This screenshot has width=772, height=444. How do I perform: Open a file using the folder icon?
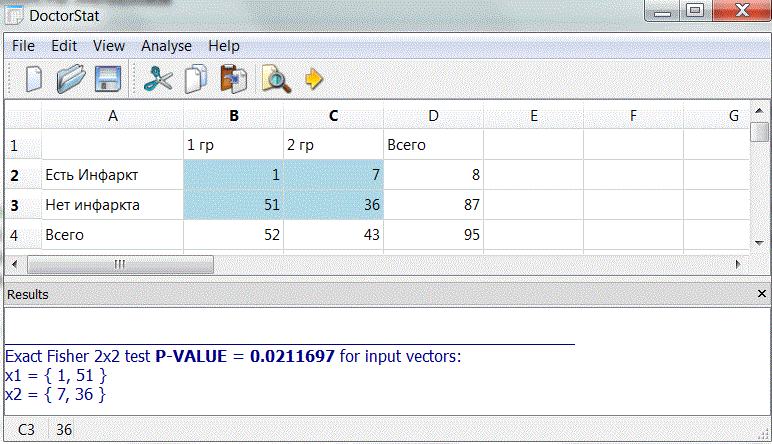coord(71,78)
